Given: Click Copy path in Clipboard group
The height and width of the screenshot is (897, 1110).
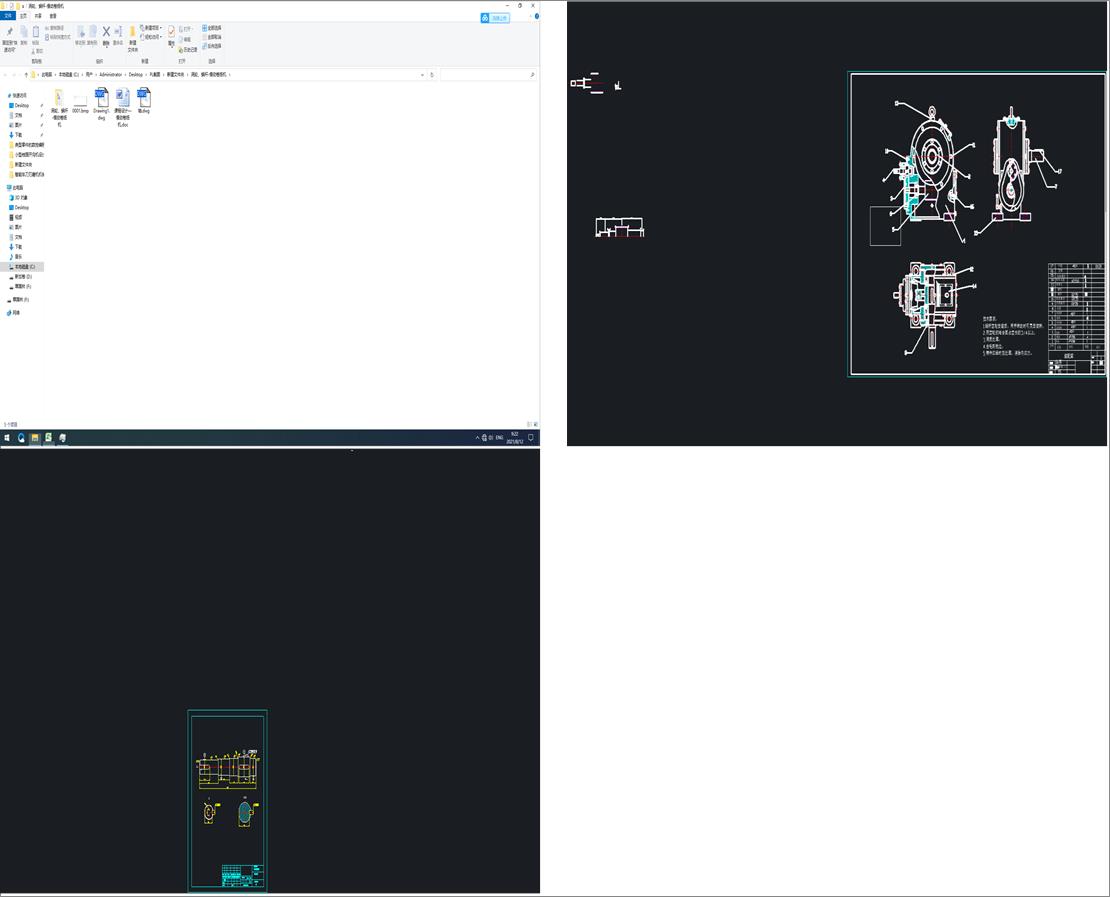Looking at the screenshot, I should pyautogui.click(x=55, y=28).
